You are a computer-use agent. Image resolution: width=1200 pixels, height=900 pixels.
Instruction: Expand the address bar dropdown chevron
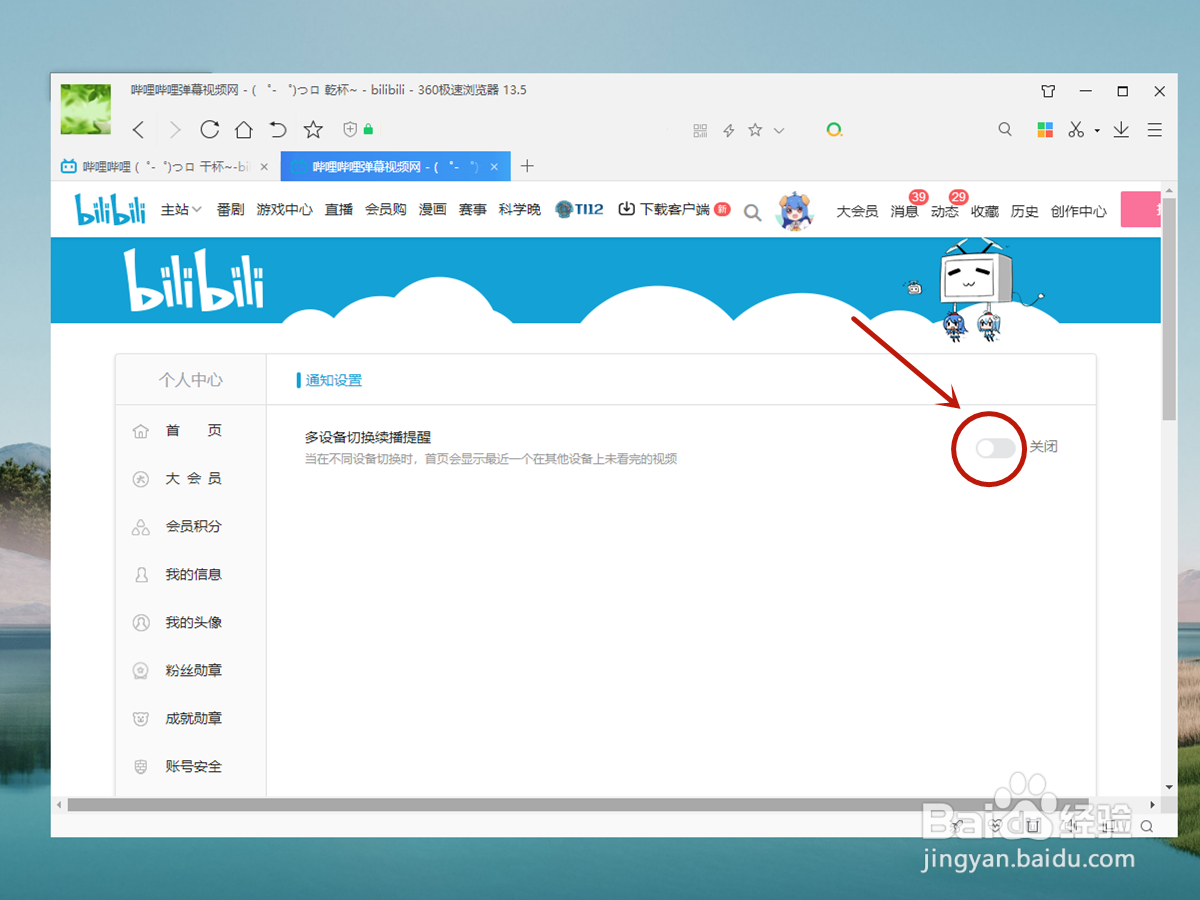coord(779,131)
